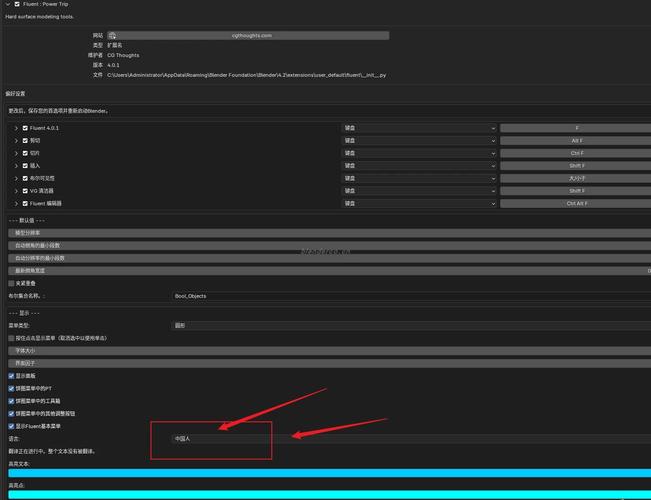Expand the Fluent 编辑器 keymap row

point(16,203)
